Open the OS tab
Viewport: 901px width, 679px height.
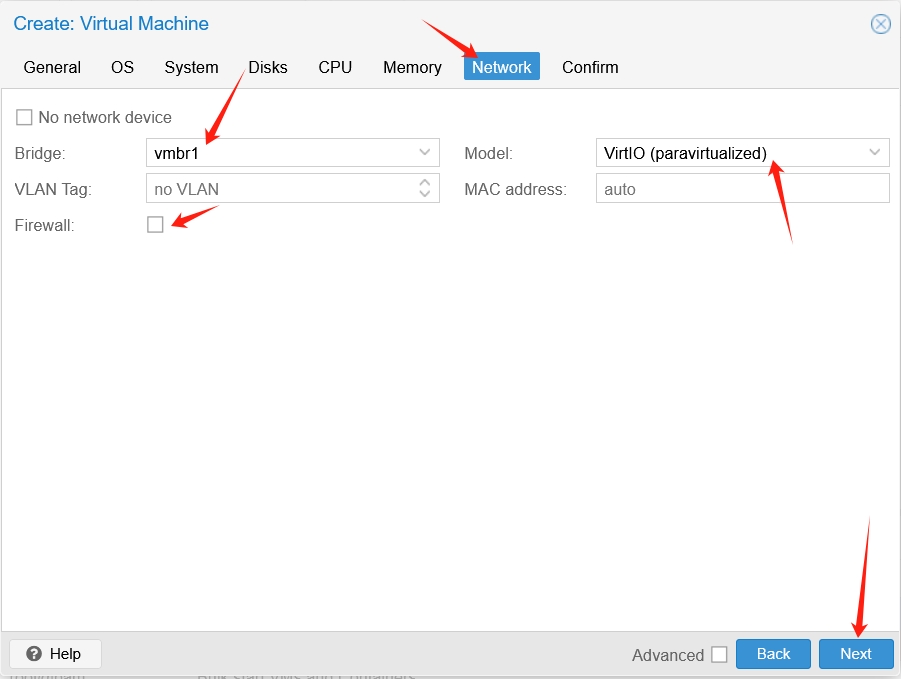click(122, 67)
